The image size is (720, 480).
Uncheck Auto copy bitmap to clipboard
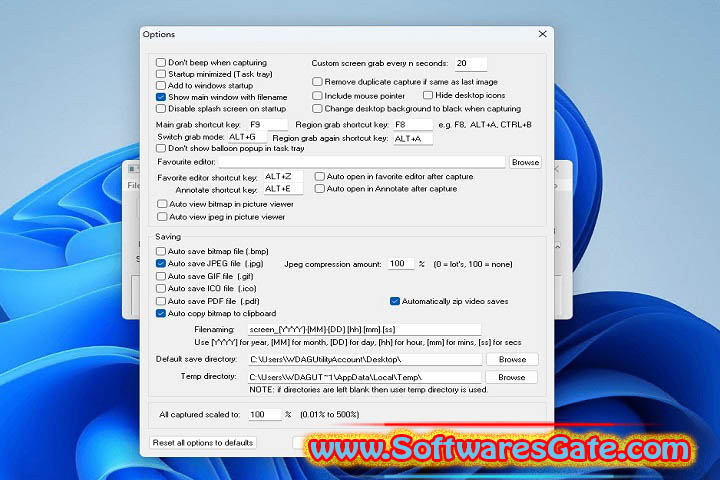161,313
